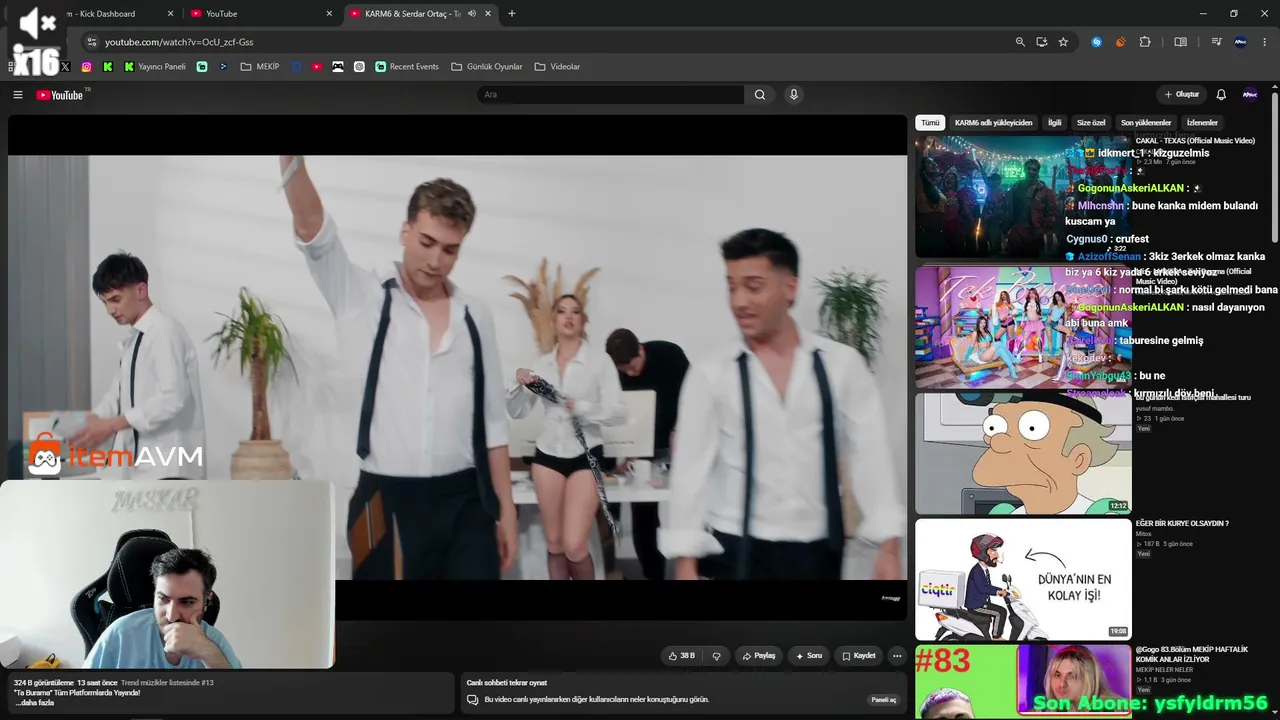This screenshot has height=720, width=1280.
Task: Open YouTube notifications bell
Action: pyautogui.click(x=1221, y=95)
